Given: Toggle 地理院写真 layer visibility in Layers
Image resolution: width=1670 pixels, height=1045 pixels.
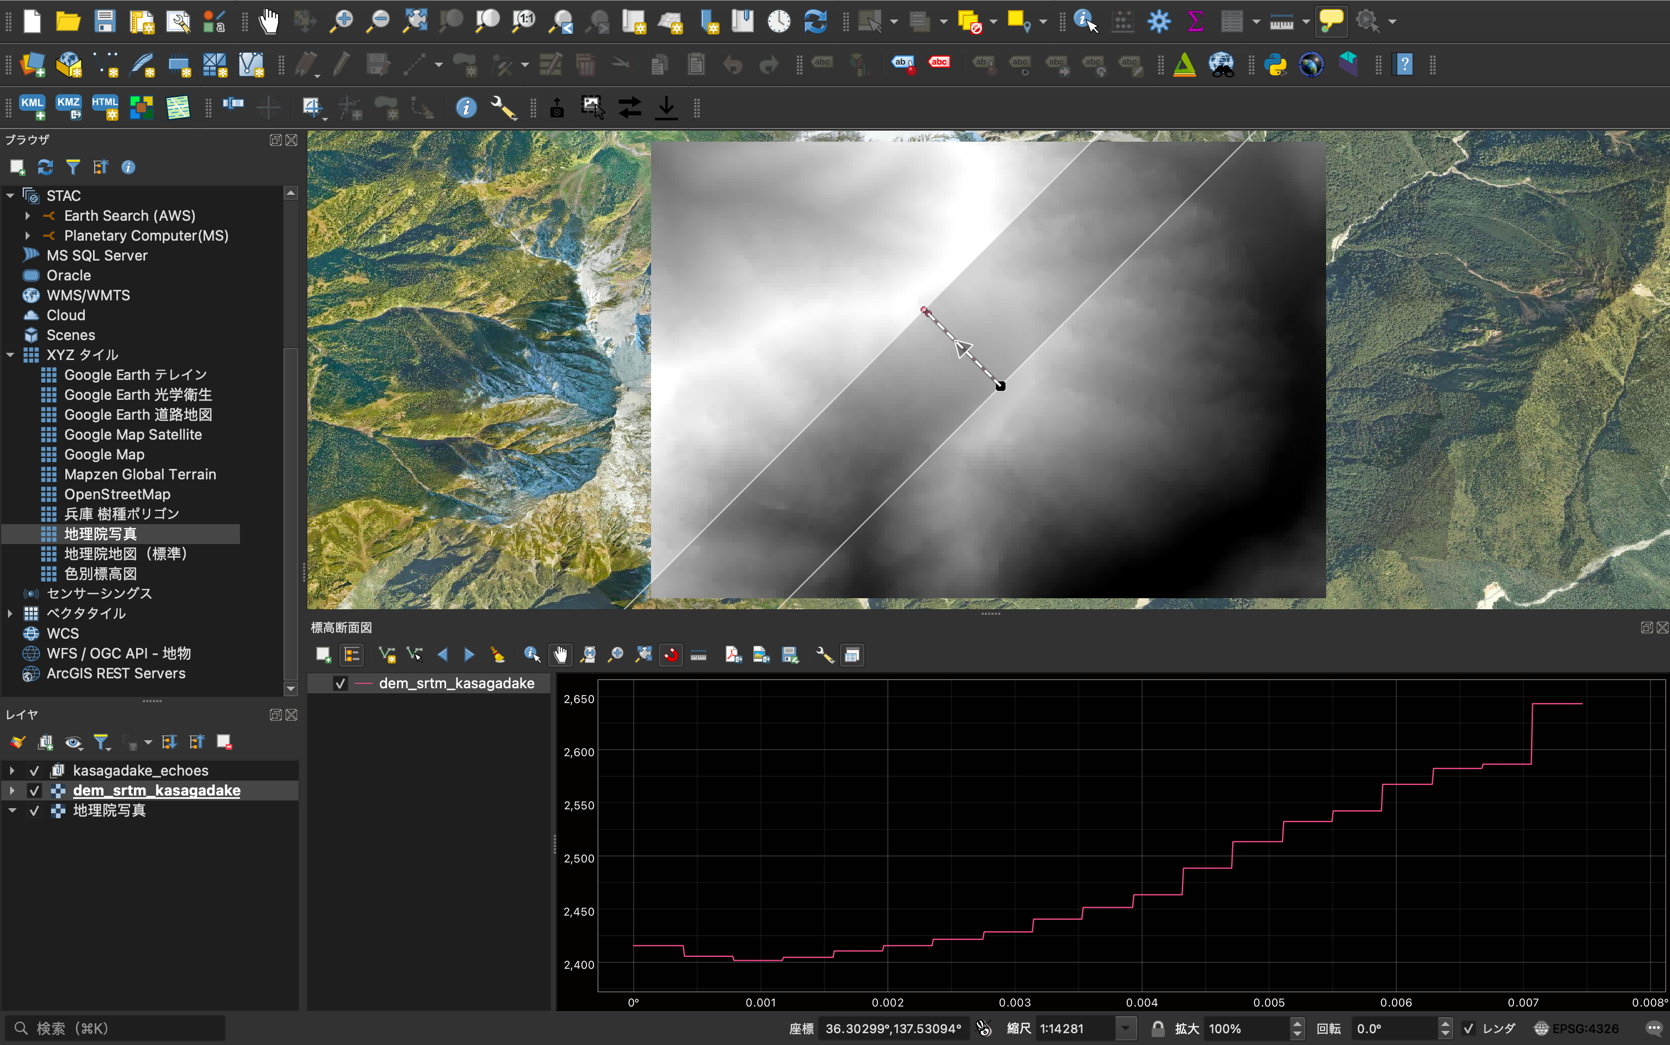Looking at the screenshot, I should click(x=34, y=811).
